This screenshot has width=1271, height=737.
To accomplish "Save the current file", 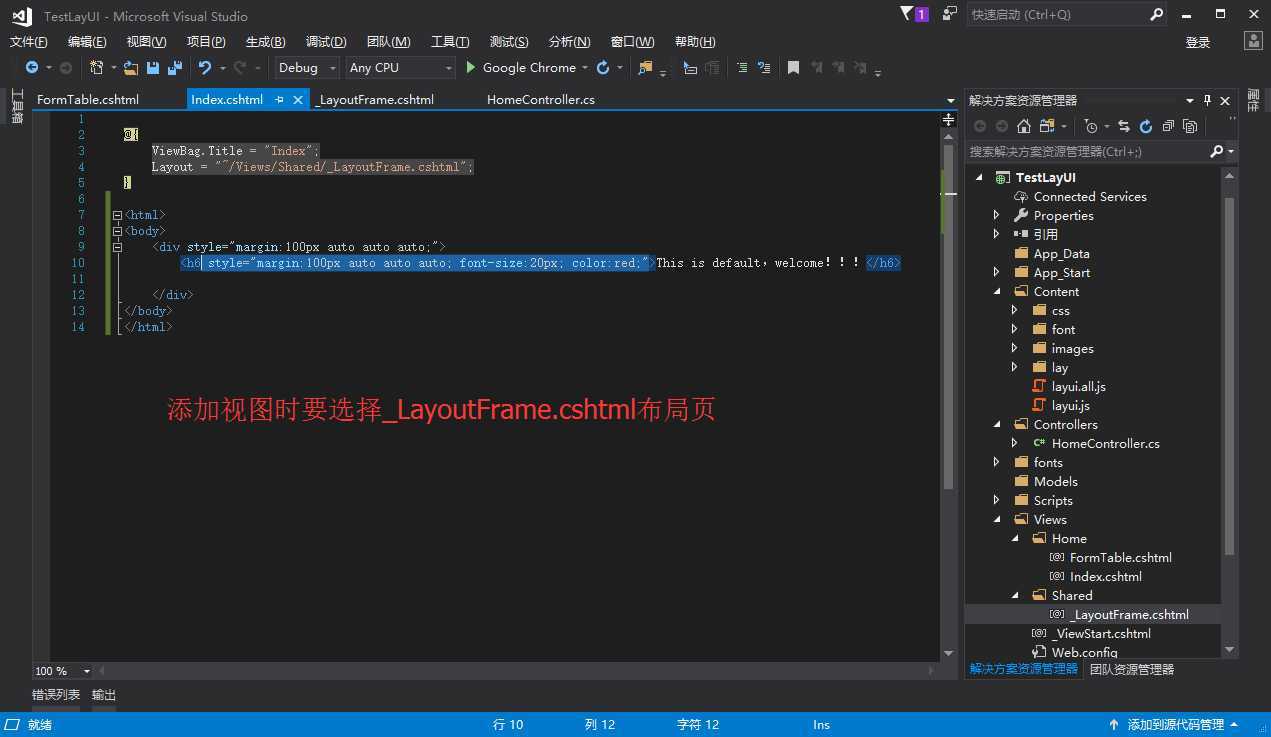I will [153, 68].
